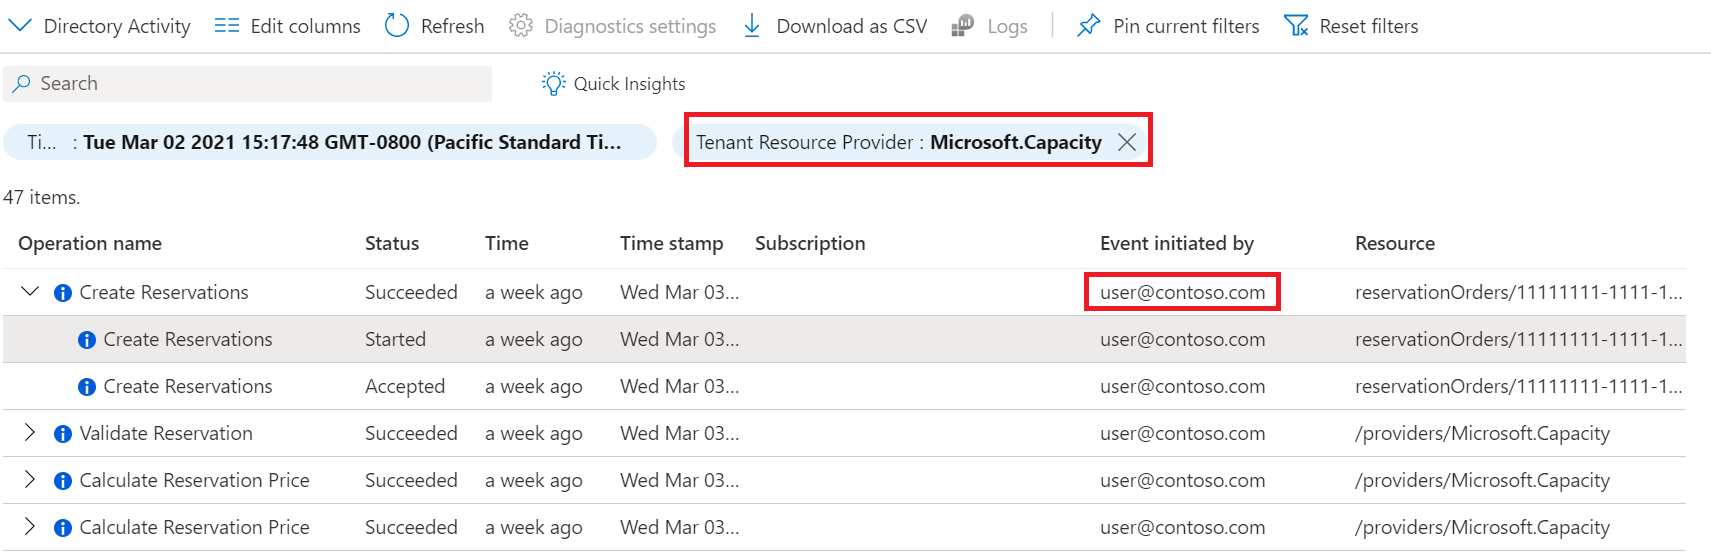
Task: Click the Diagnostics settings gear icon
Action: point(520,26)
